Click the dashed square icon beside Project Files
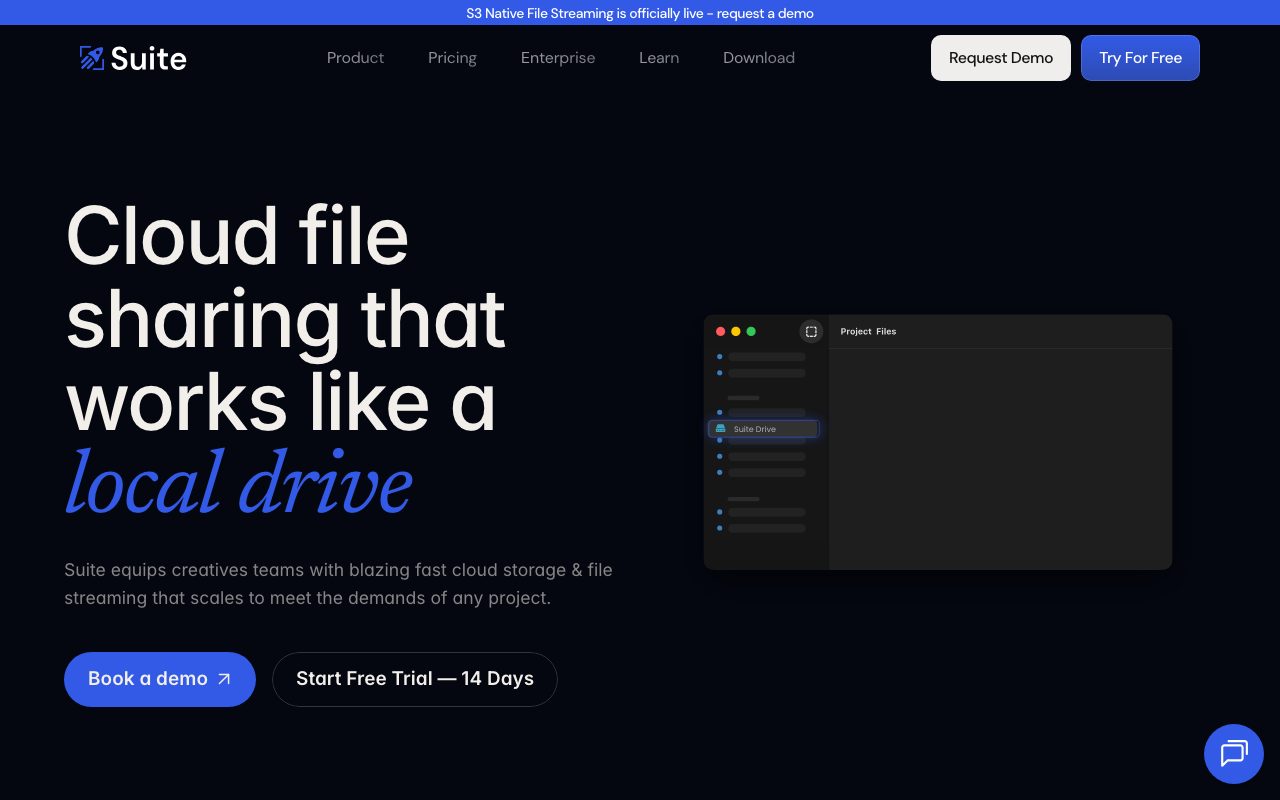 (x=811, y=331)
